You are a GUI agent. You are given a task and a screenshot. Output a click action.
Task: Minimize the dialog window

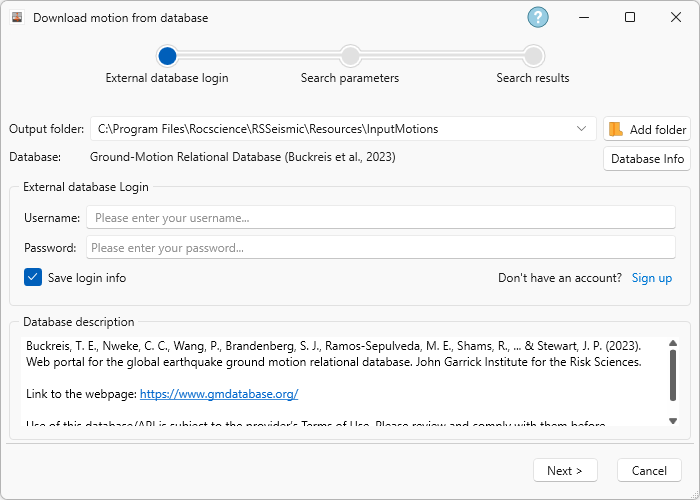(583, 17)
